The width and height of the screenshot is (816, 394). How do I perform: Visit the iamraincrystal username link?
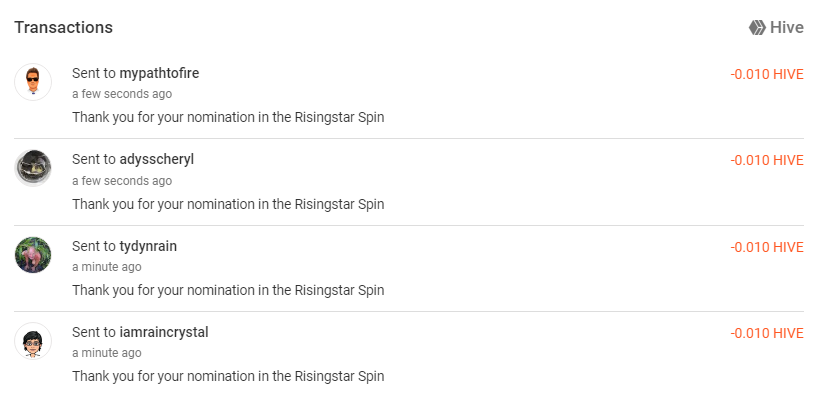coord(164,332)
